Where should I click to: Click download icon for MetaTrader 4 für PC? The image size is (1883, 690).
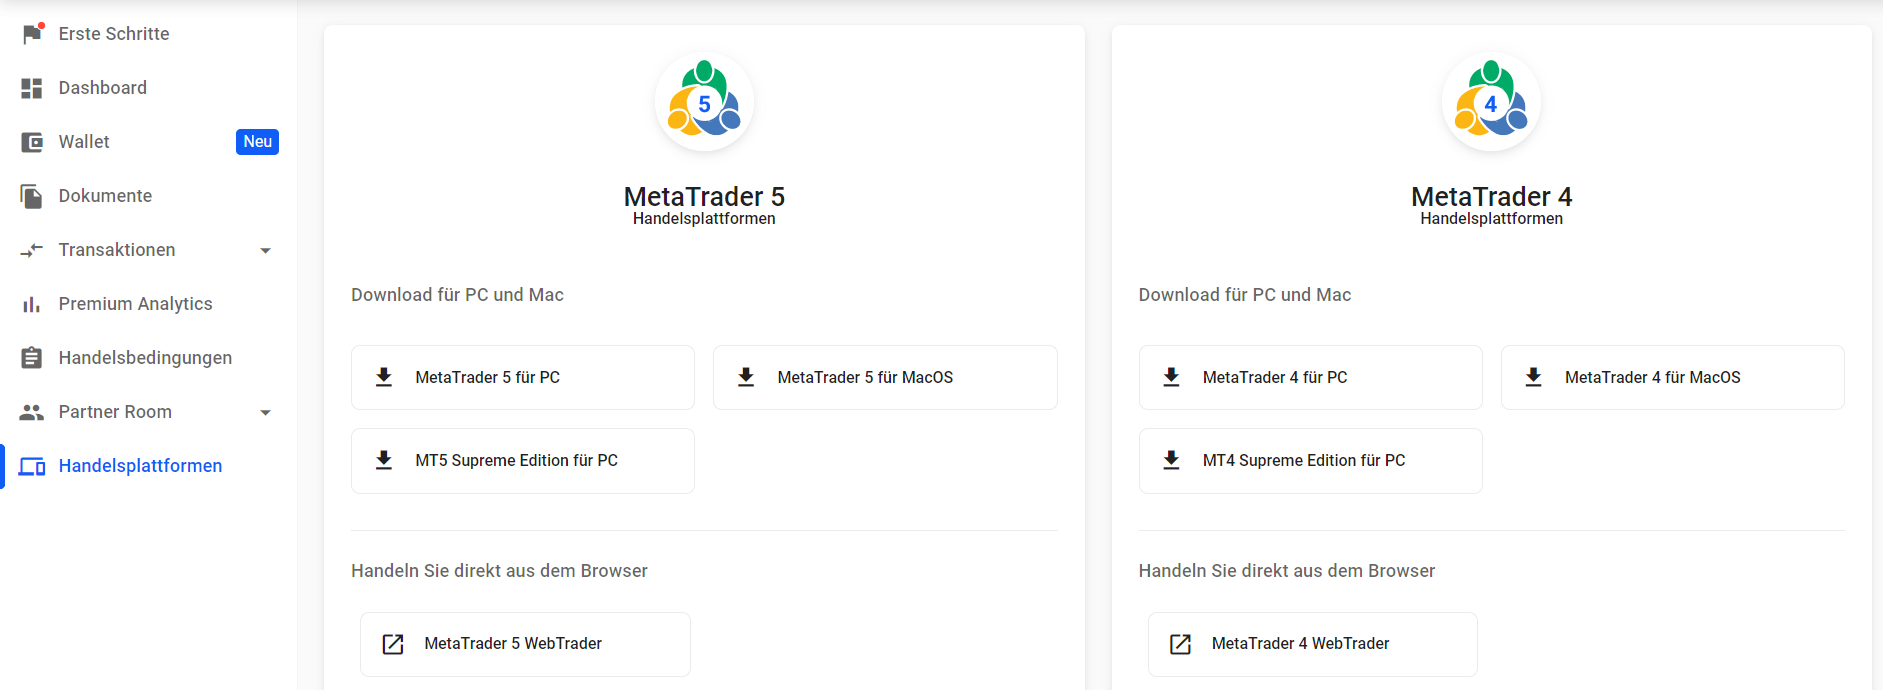click(x=1171, y=377)
